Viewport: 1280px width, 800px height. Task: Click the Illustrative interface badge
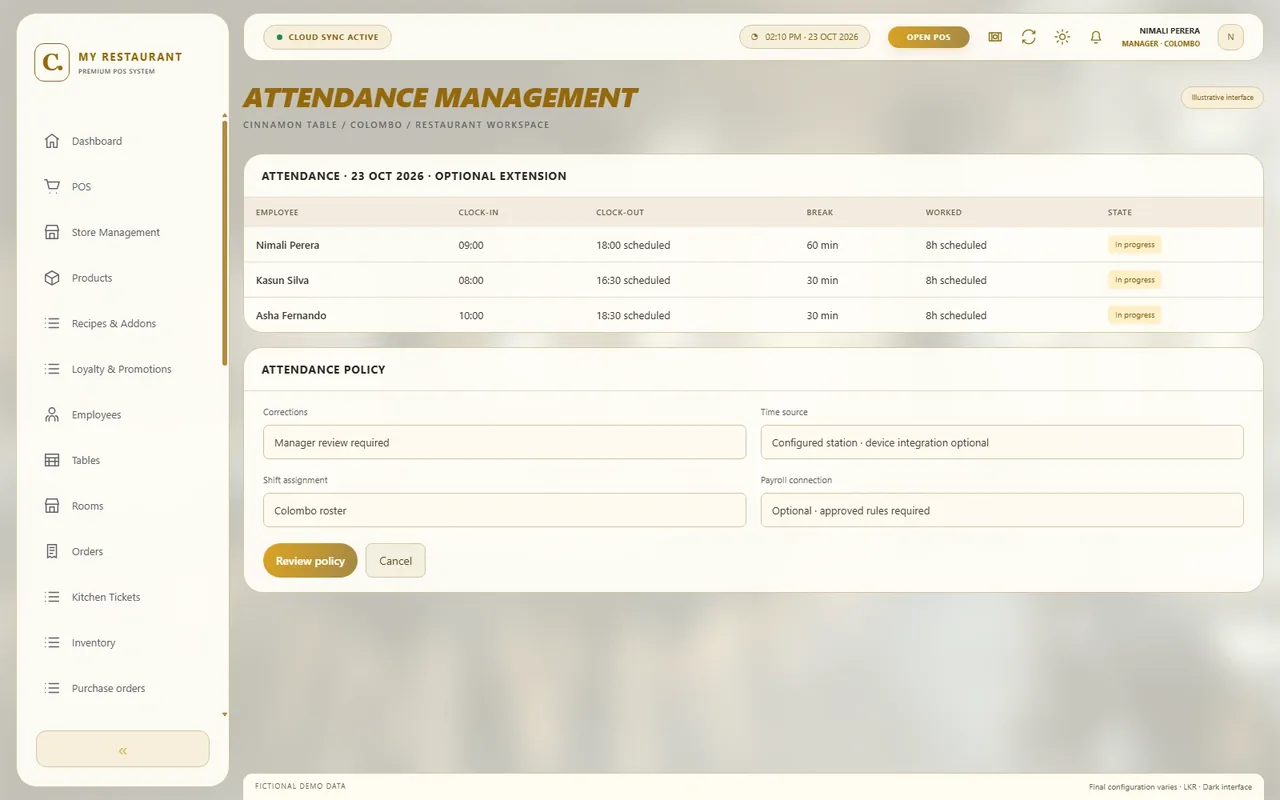tap(1222, 98)
